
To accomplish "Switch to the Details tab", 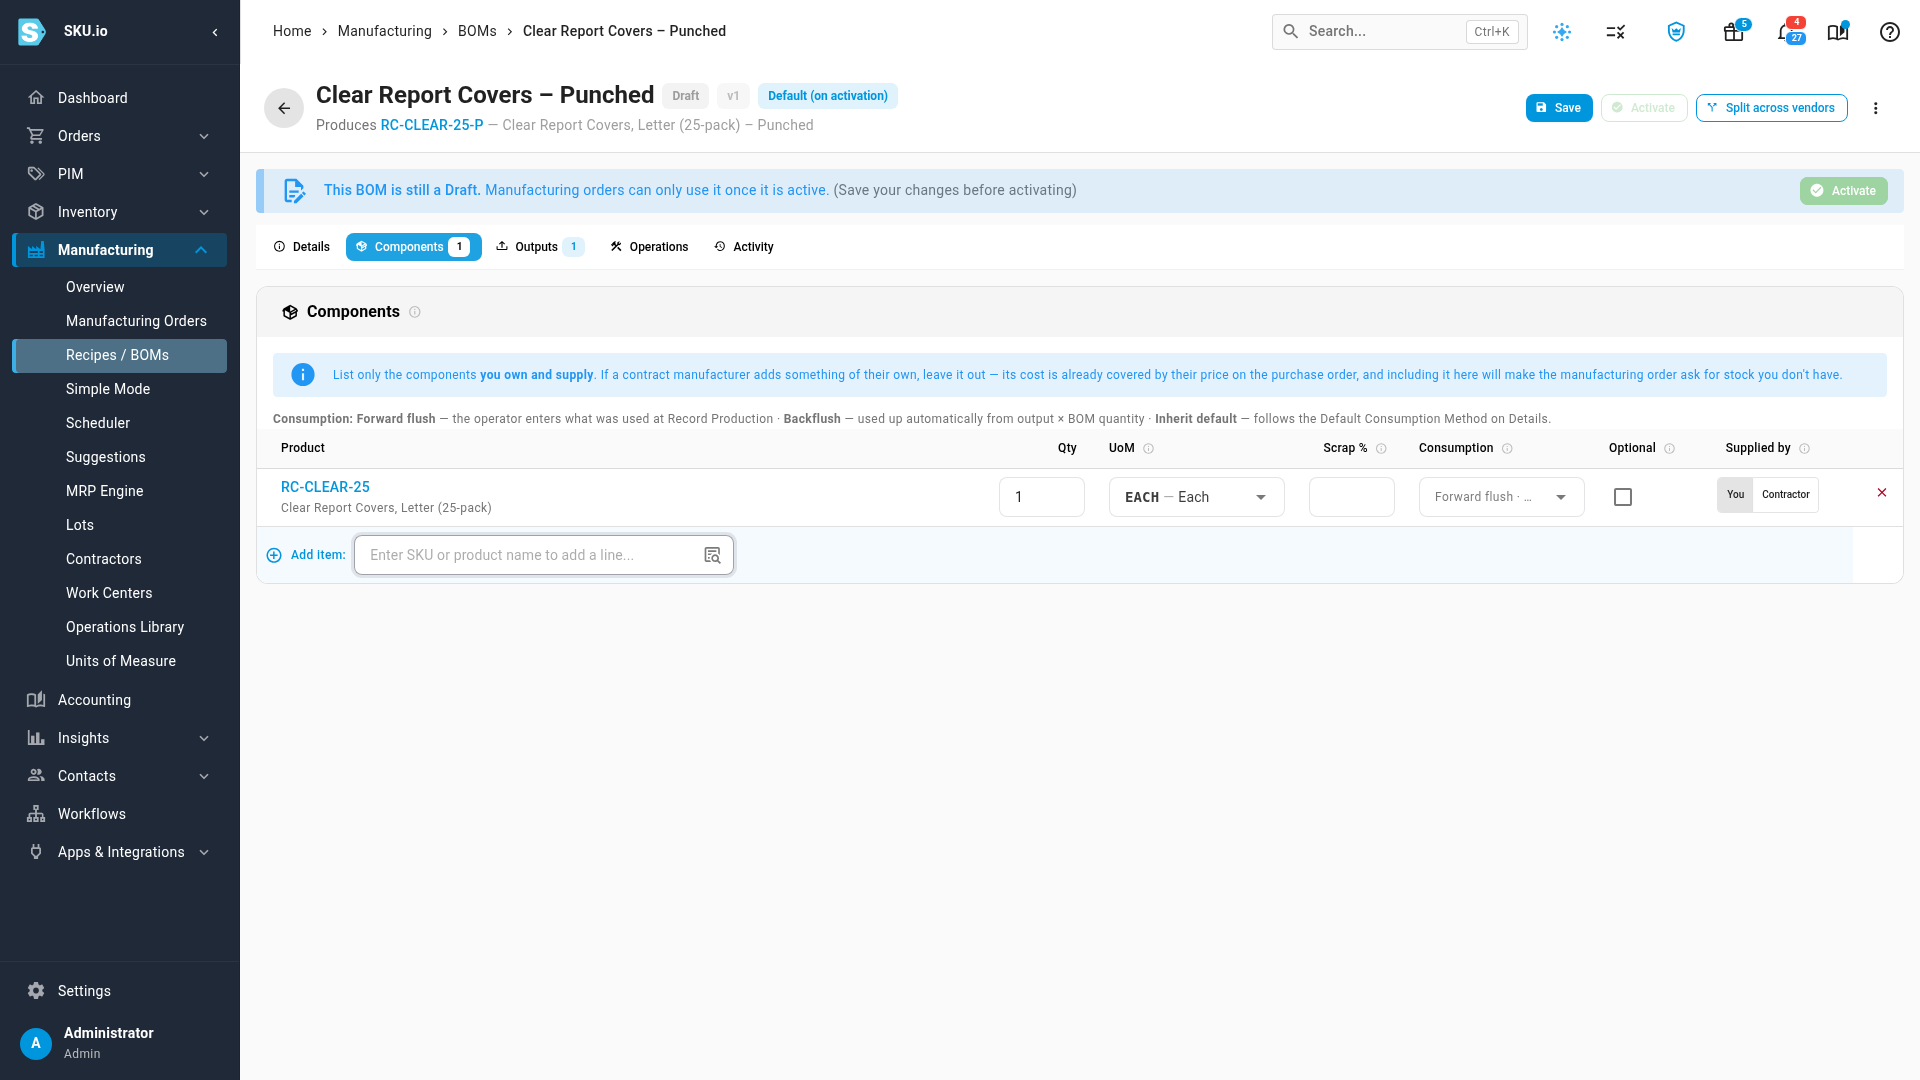I will (x=301, y=247).
